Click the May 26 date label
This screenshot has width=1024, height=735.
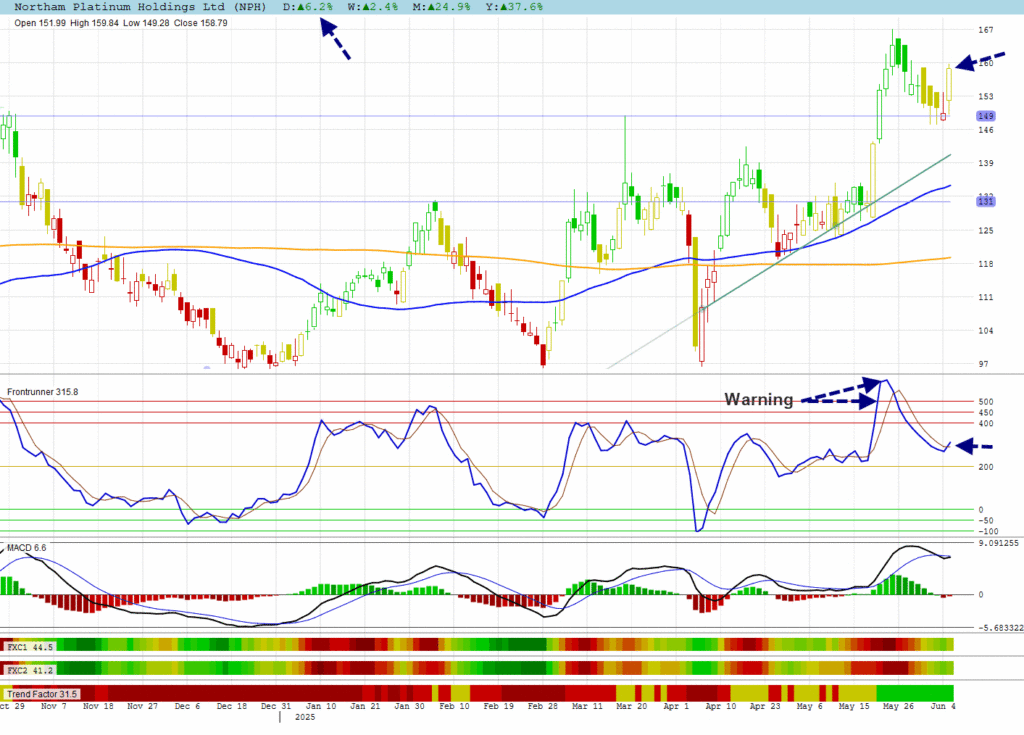pos(898,706)
